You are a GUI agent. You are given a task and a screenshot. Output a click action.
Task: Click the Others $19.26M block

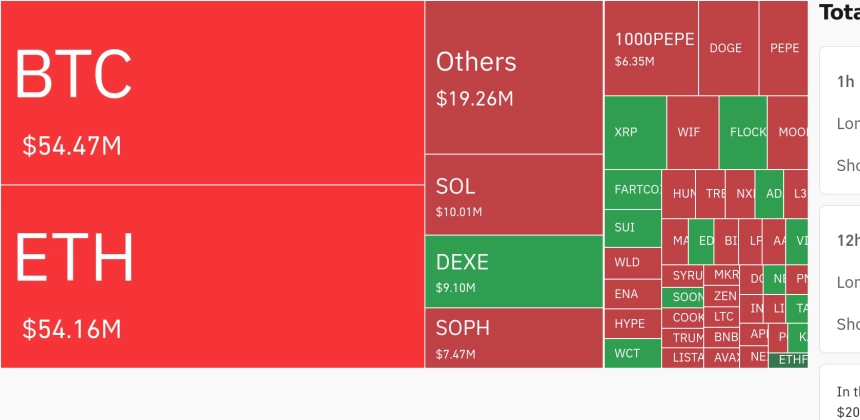pos(514,77)
